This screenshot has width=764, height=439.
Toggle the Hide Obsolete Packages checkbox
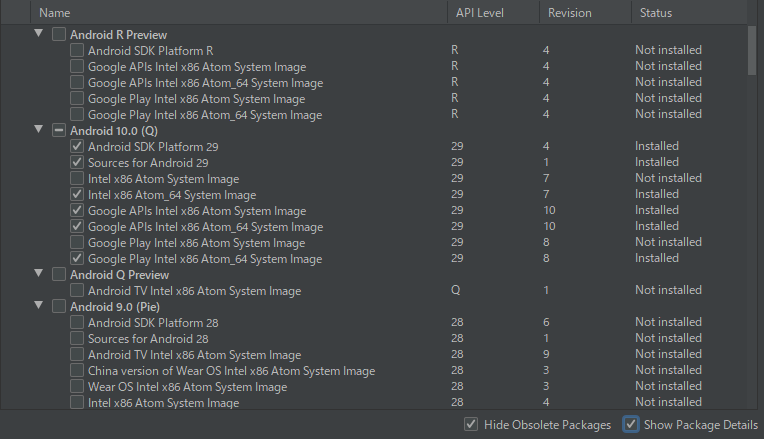click(x=471, y=425)
